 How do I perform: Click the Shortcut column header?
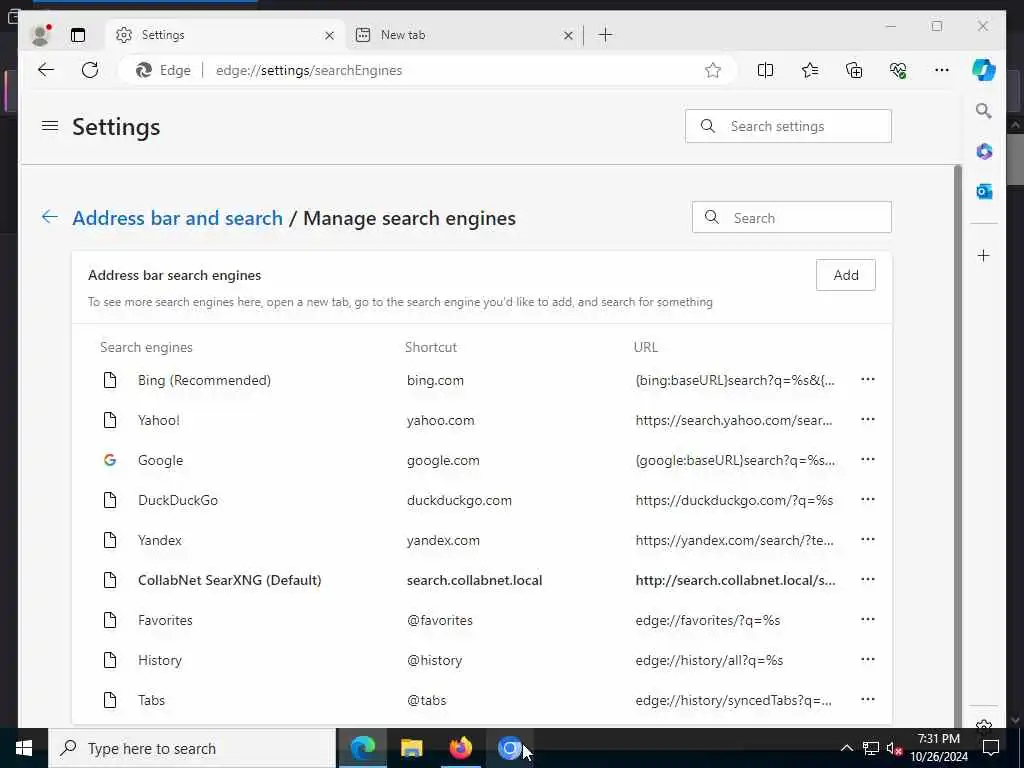(430, 347)
